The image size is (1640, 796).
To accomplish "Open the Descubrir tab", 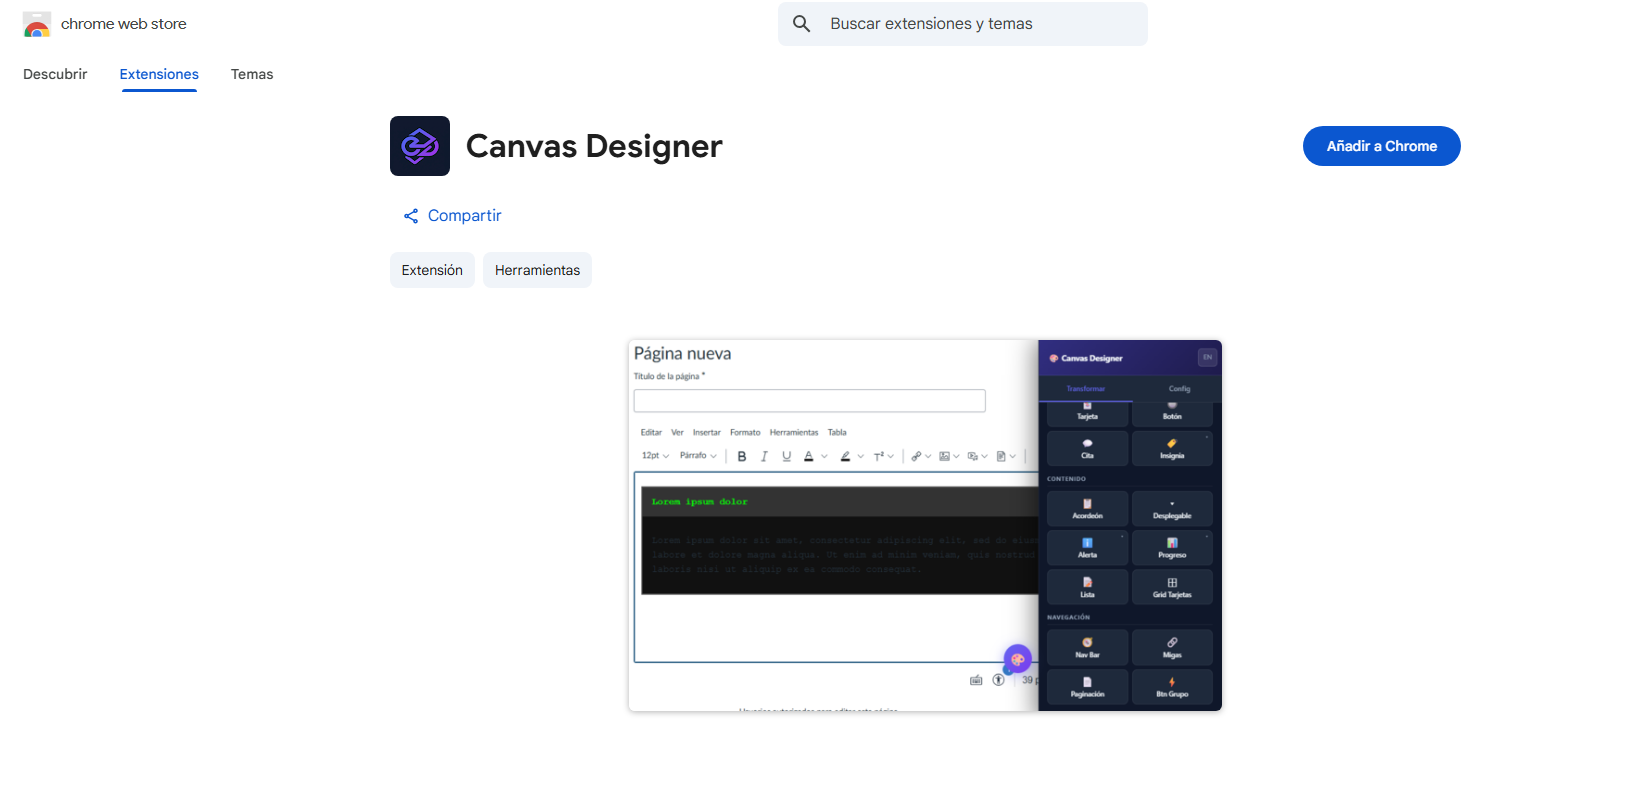I will tap(55, 74).
